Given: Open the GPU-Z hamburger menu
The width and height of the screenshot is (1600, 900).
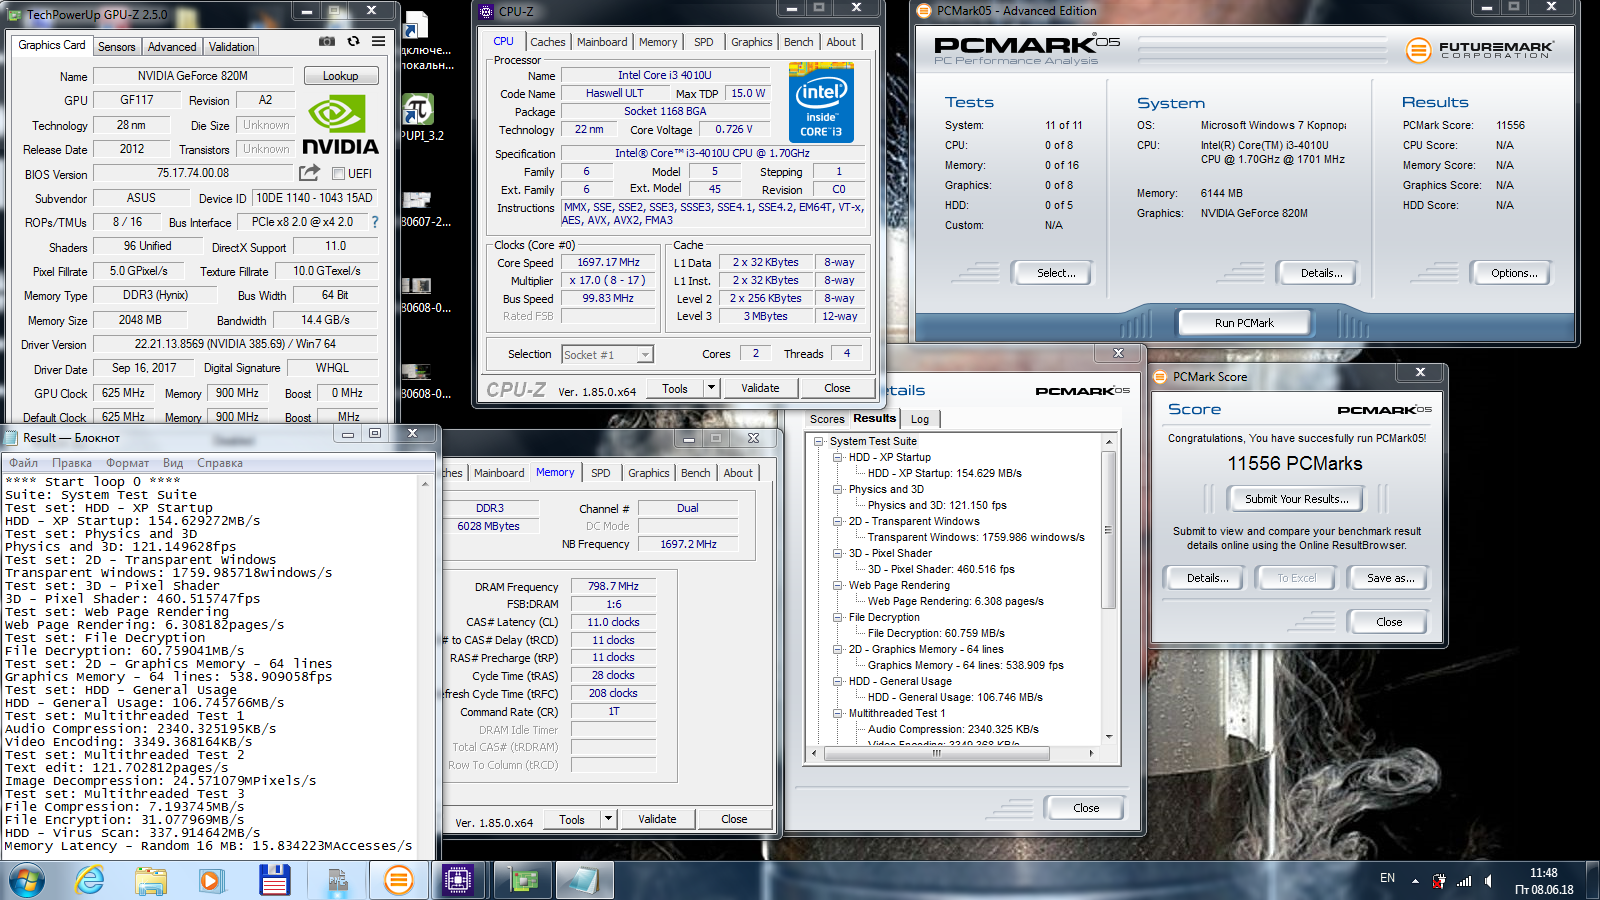Looking at the screenshot, I should (378, 41).
